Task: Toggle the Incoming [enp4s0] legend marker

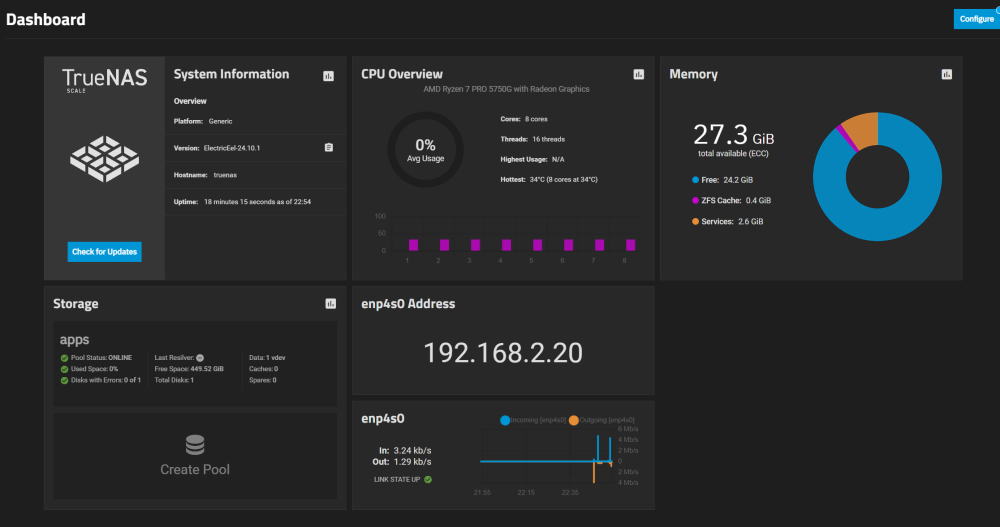Action: (505, 420)
